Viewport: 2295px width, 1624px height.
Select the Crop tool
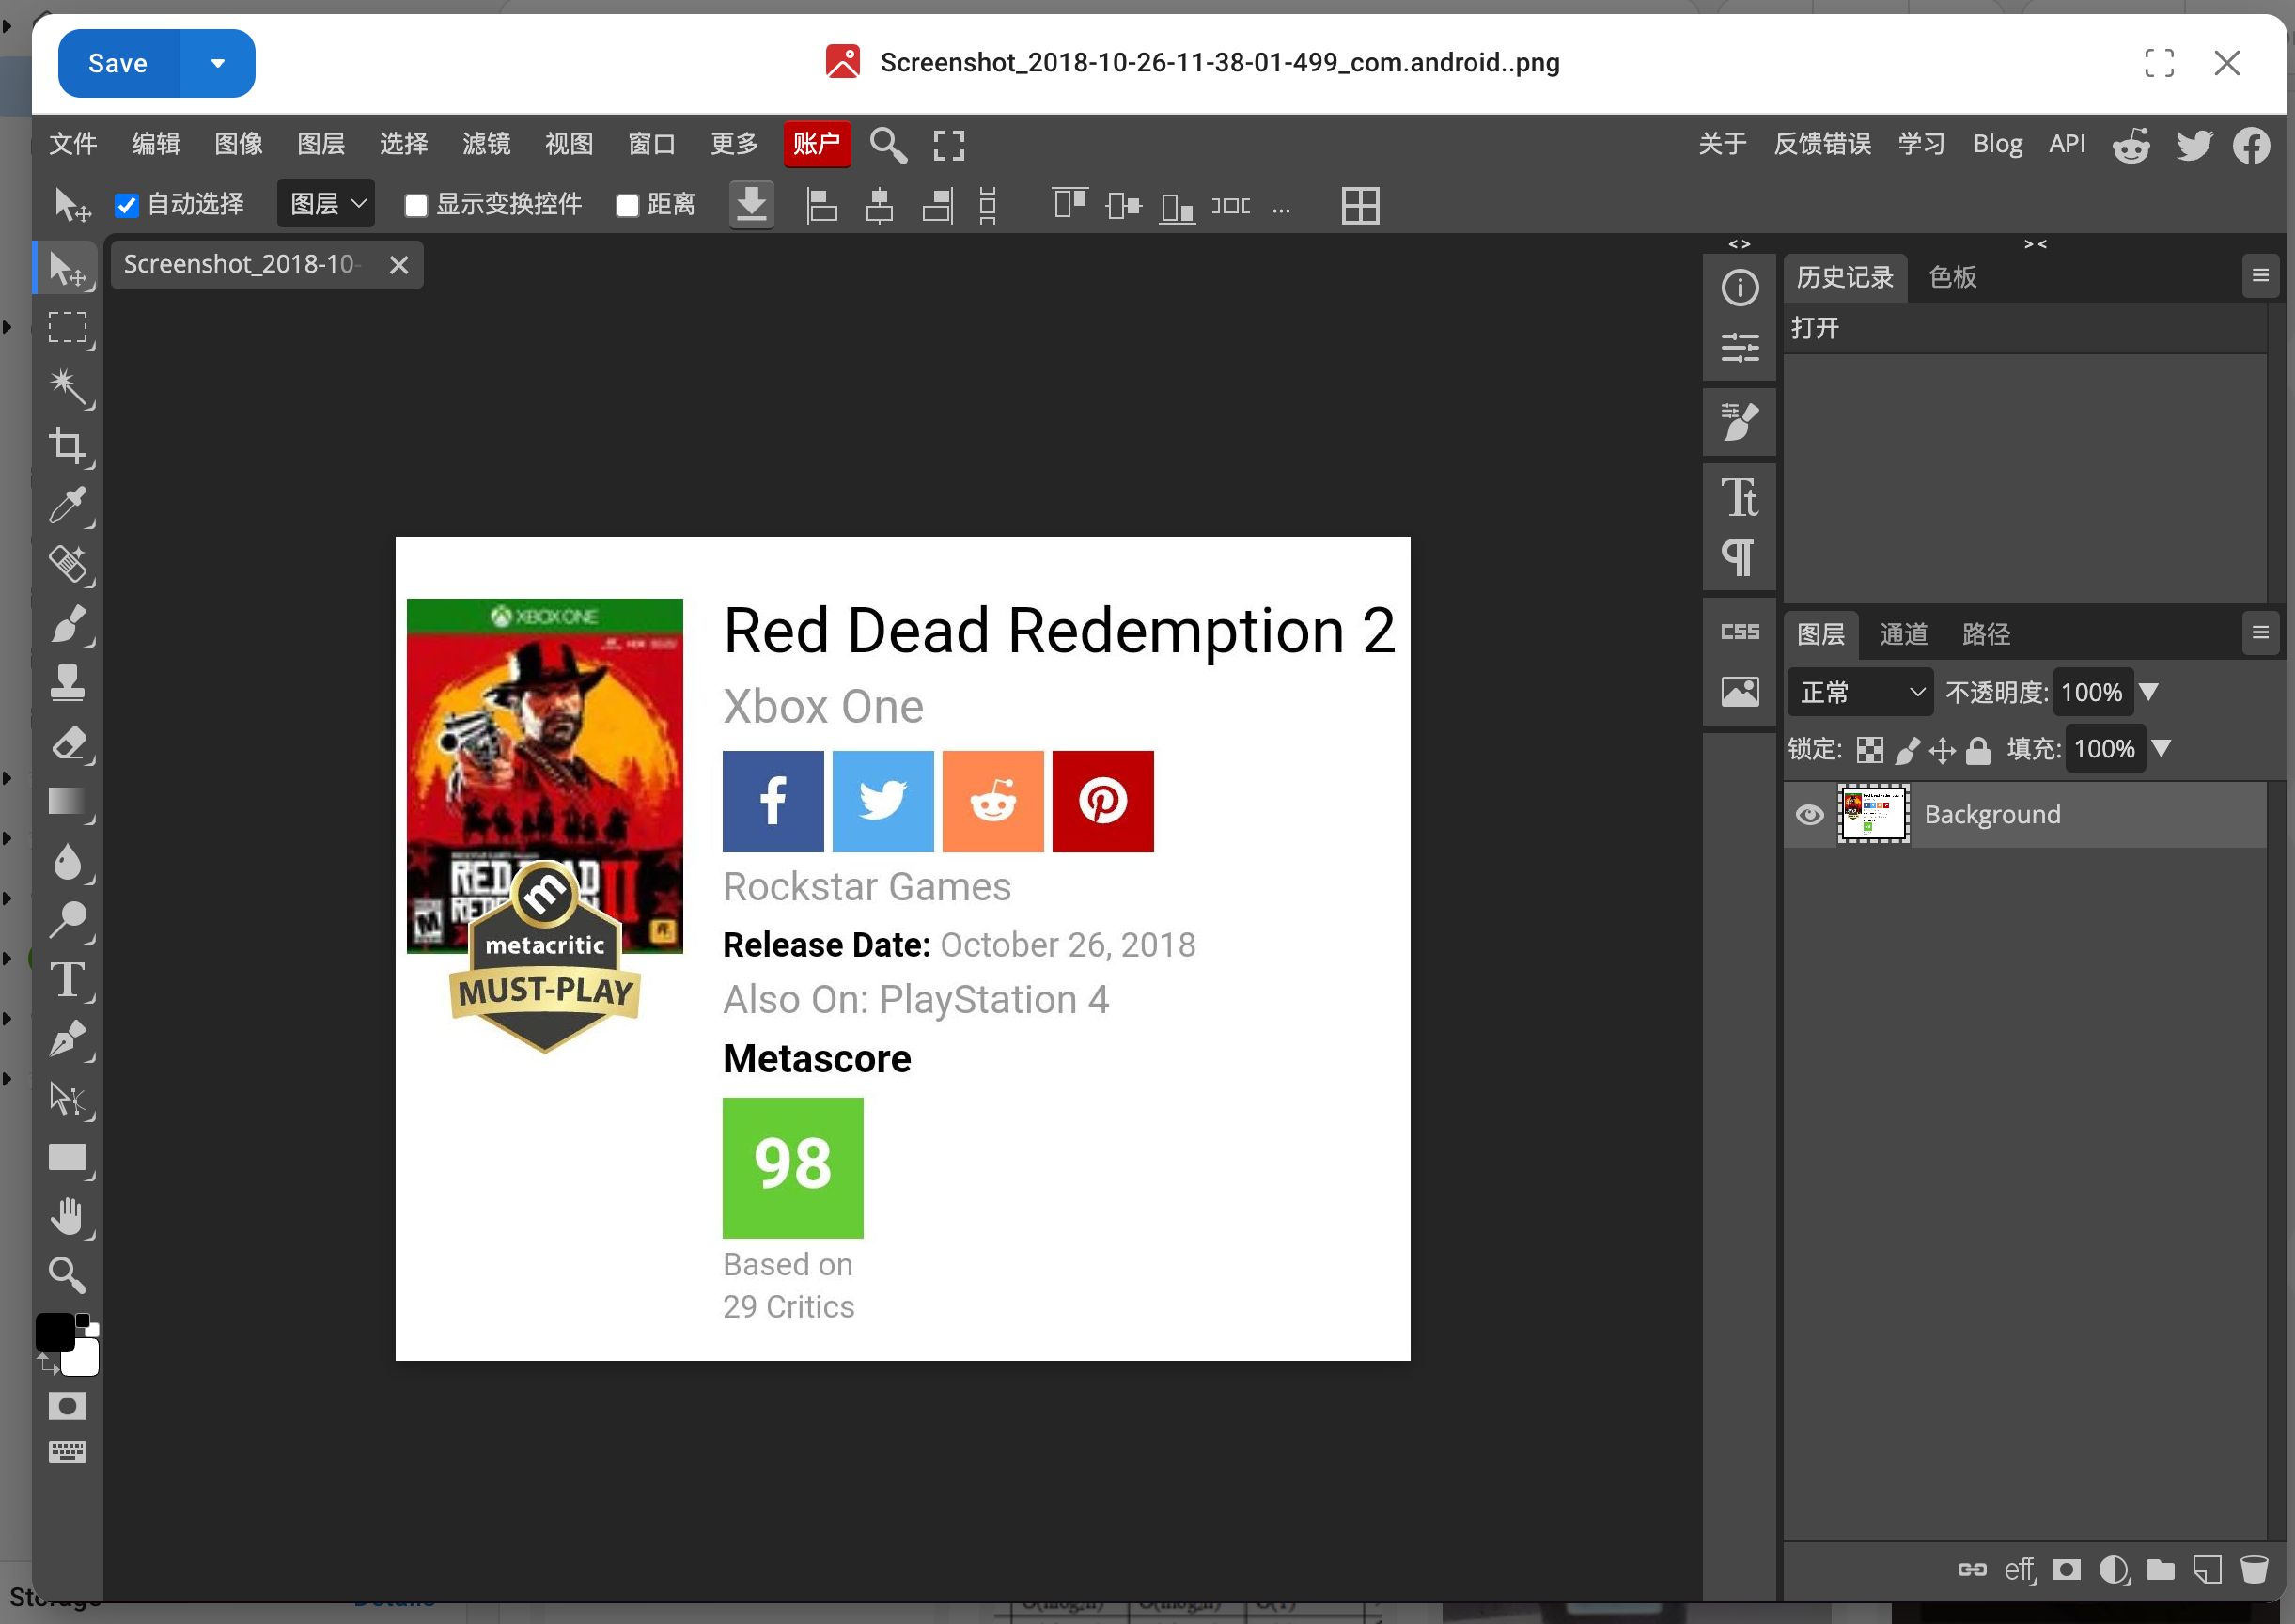(x=68, y=446)
